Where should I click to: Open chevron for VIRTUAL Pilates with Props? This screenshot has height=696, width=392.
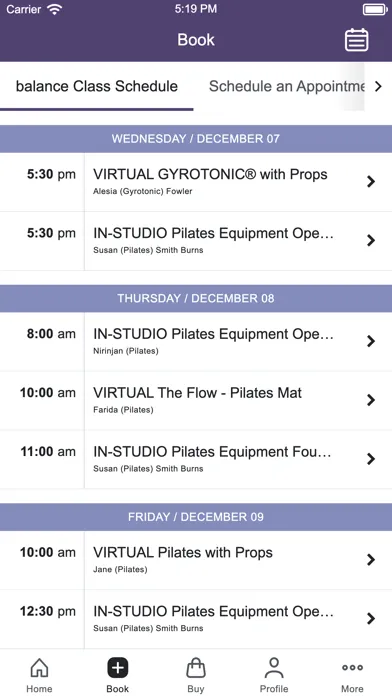pyautogui.click(x=371, y=560)
